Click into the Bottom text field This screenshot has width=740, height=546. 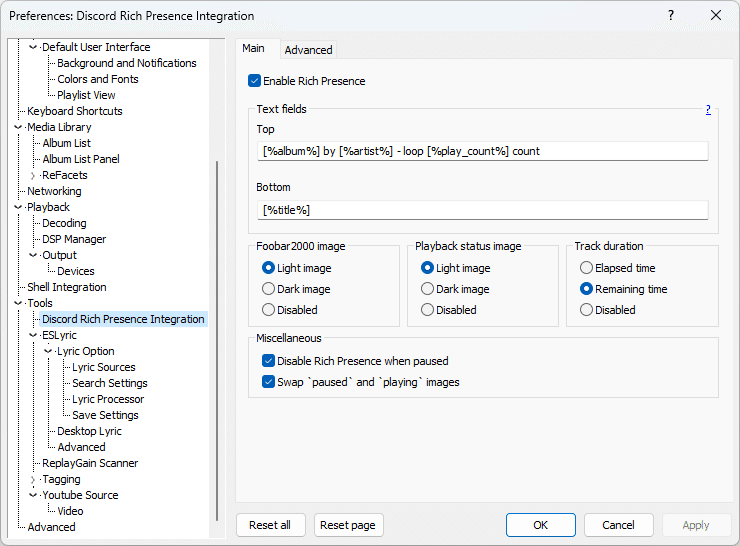[x=482, y=210]
